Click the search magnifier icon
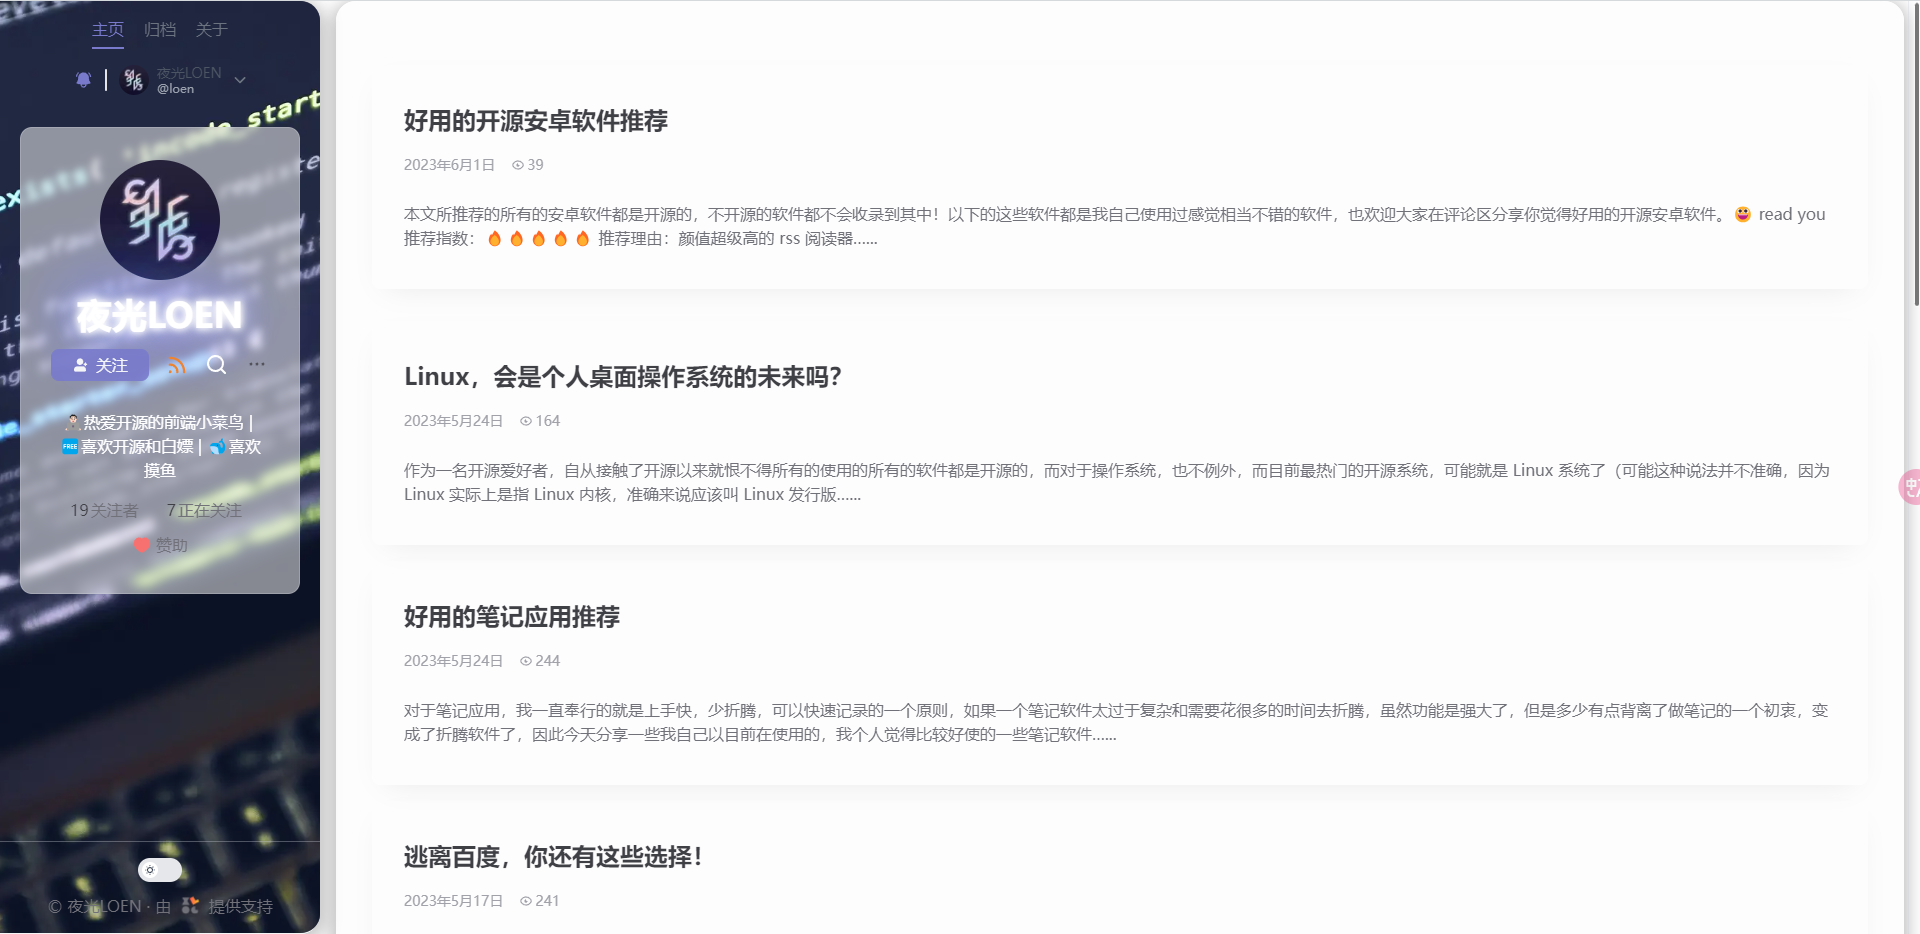Image resolution: width=1920 pixels, height=934 pixels. pyautogui.click(x=217, y=365)
